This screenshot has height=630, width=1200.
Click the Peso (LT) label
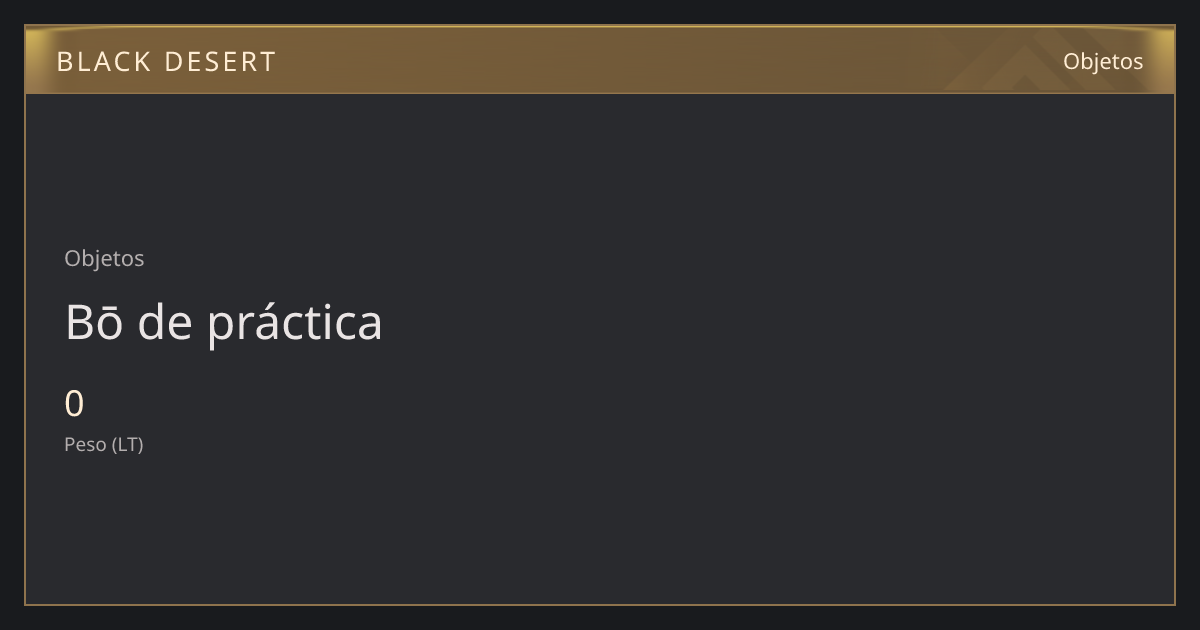[x=104, y=444]
